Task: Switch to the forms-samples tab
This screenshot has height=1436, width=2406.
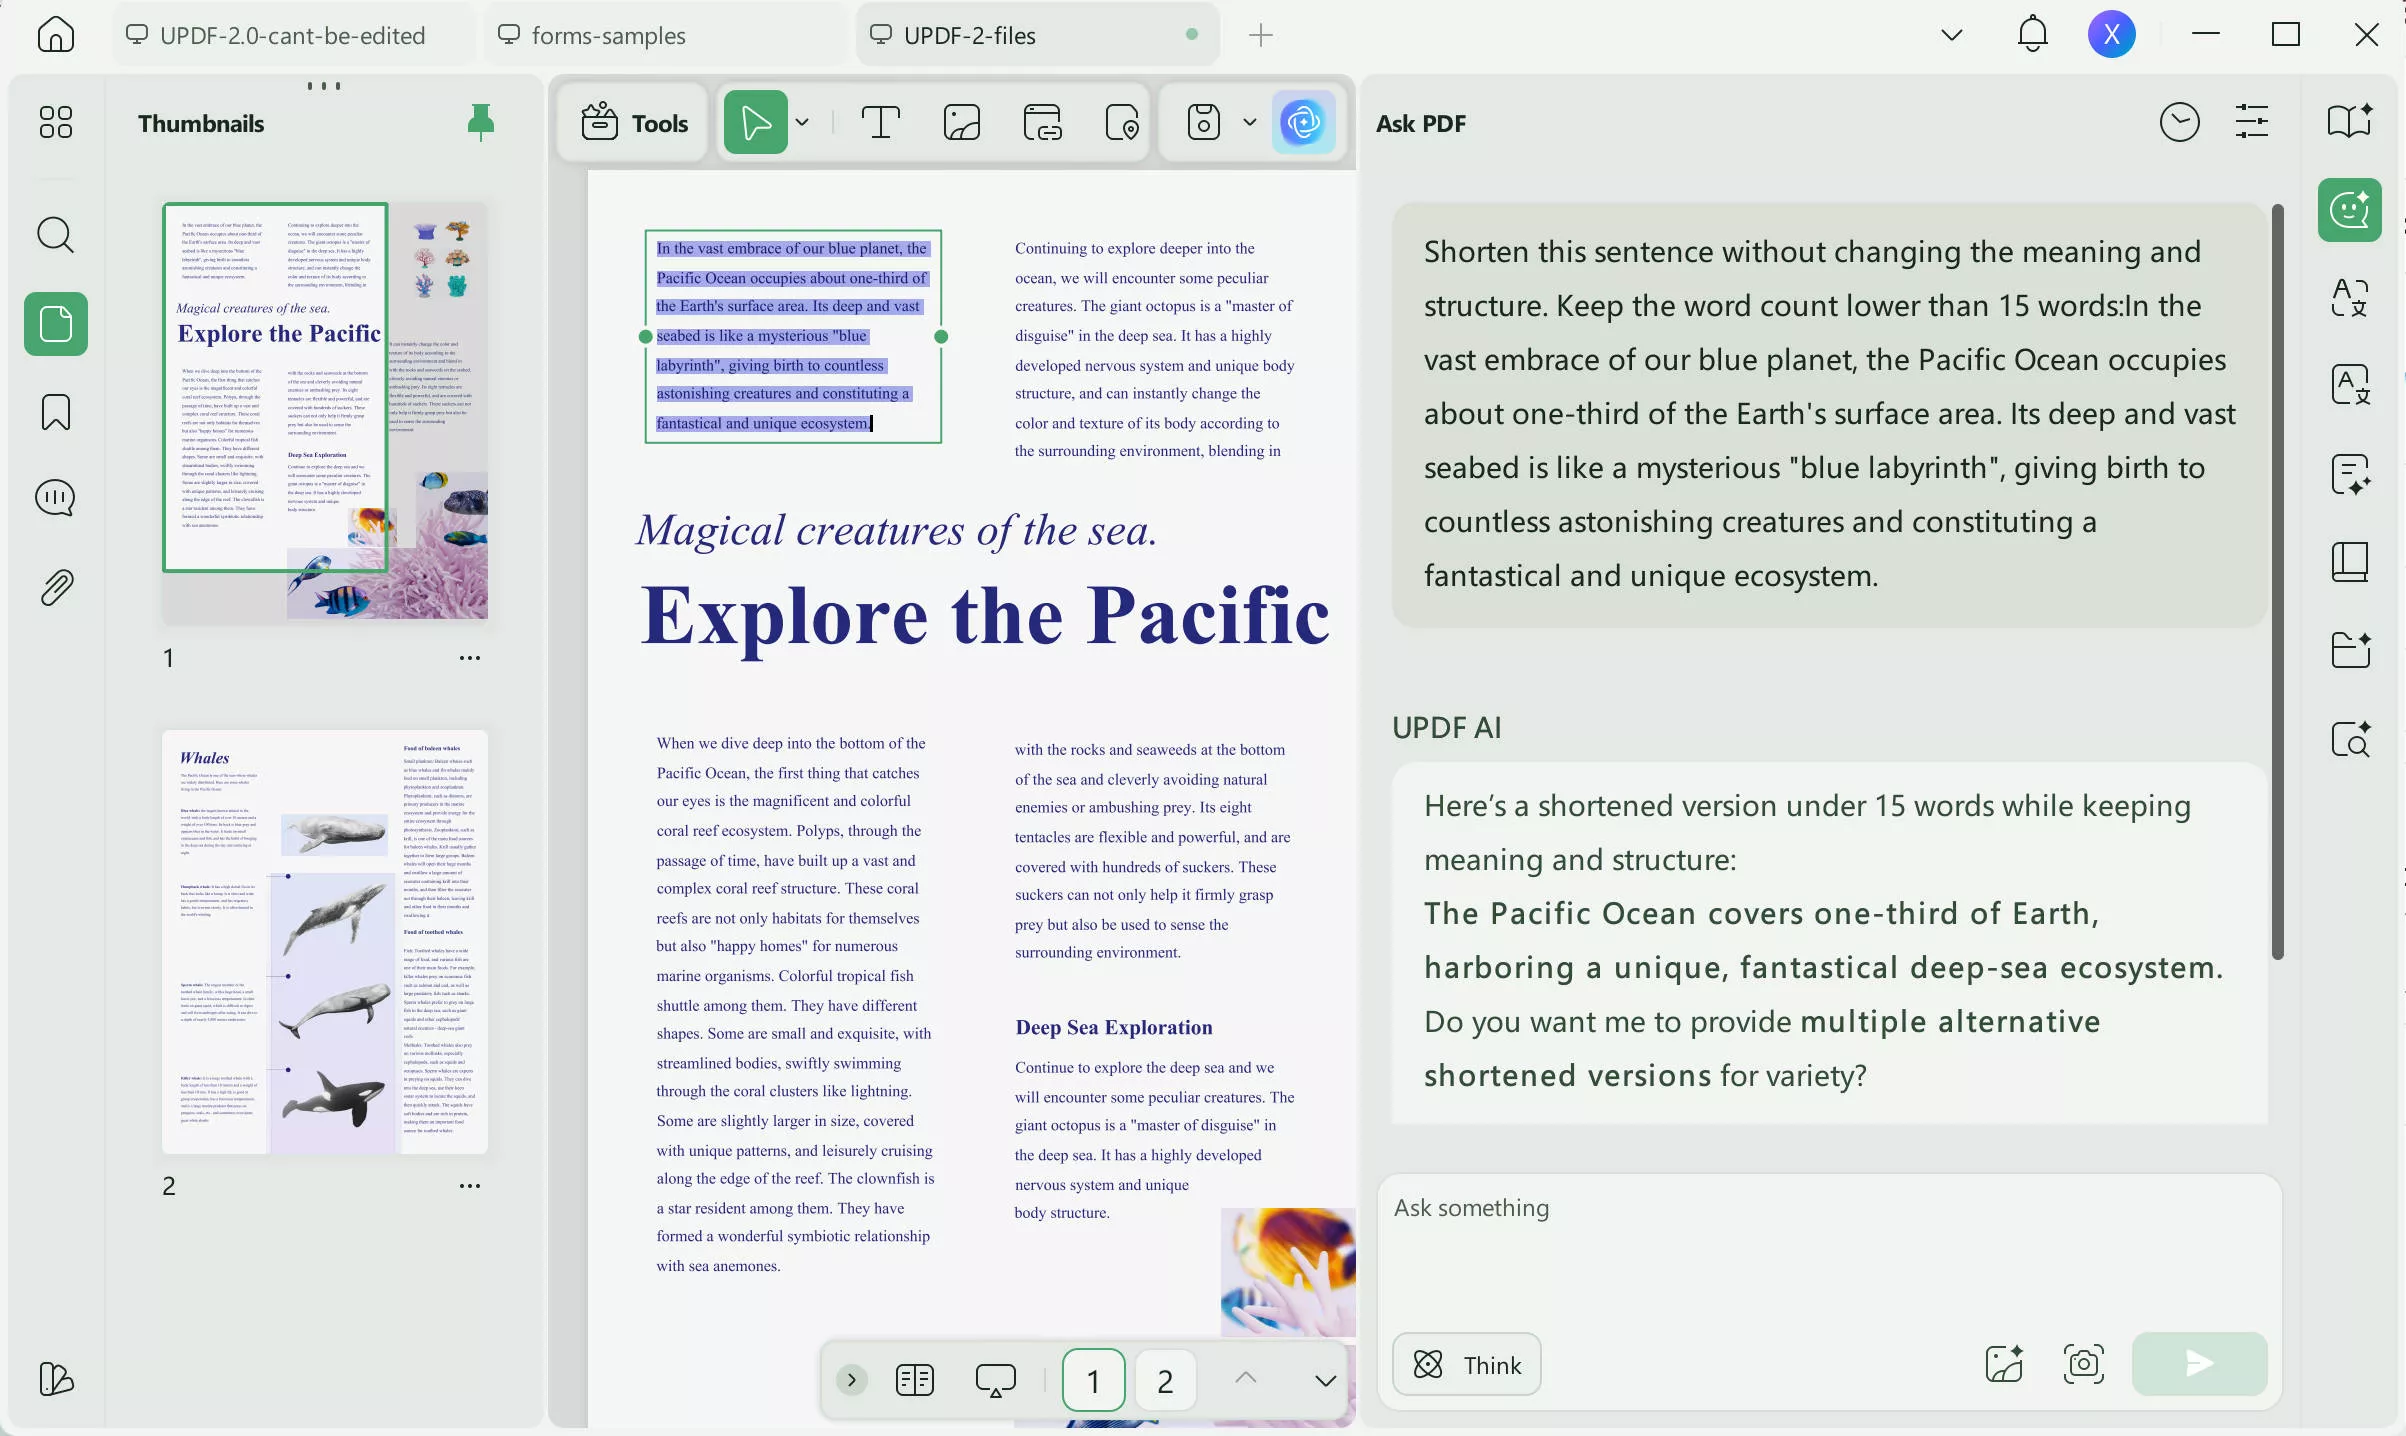Action: pos(608,35)
